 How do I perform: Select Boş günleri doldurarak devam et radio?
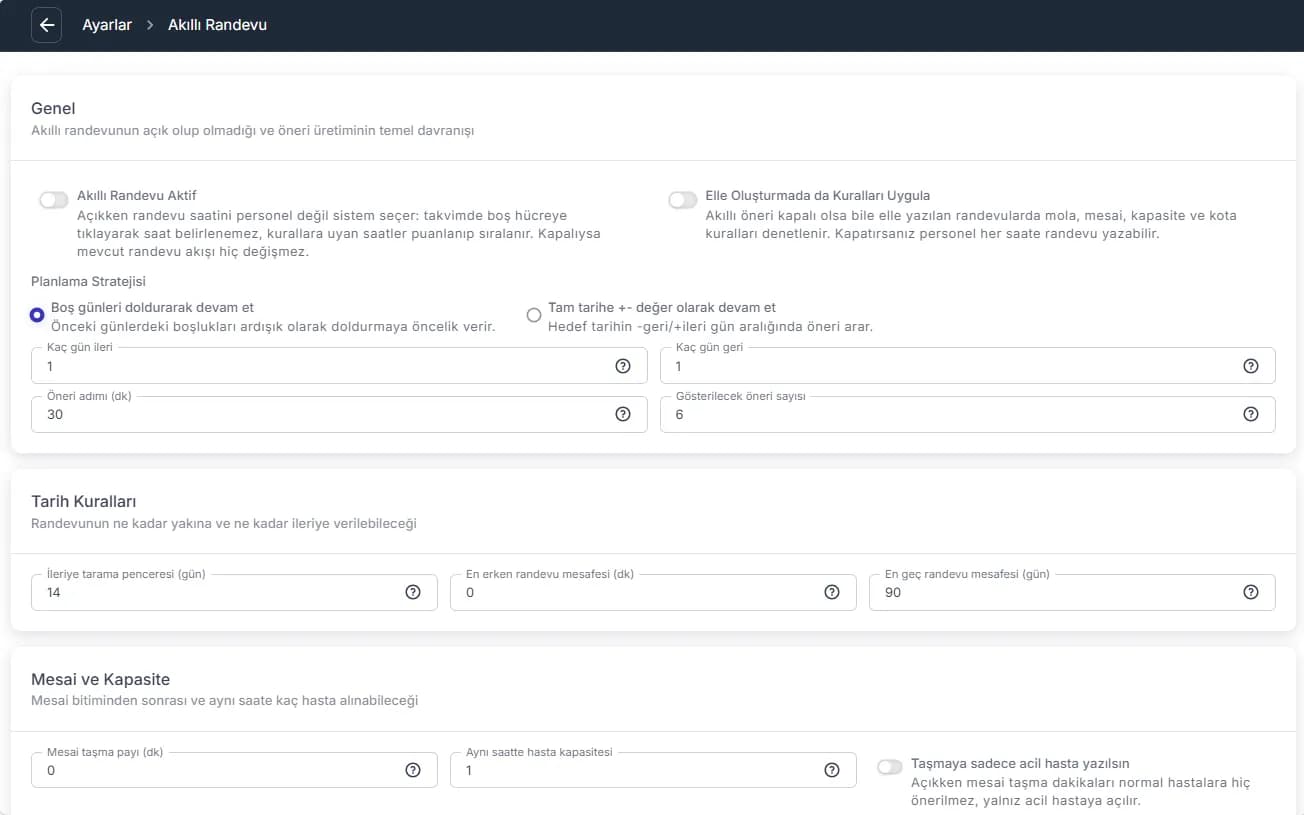tap(37, 315)
